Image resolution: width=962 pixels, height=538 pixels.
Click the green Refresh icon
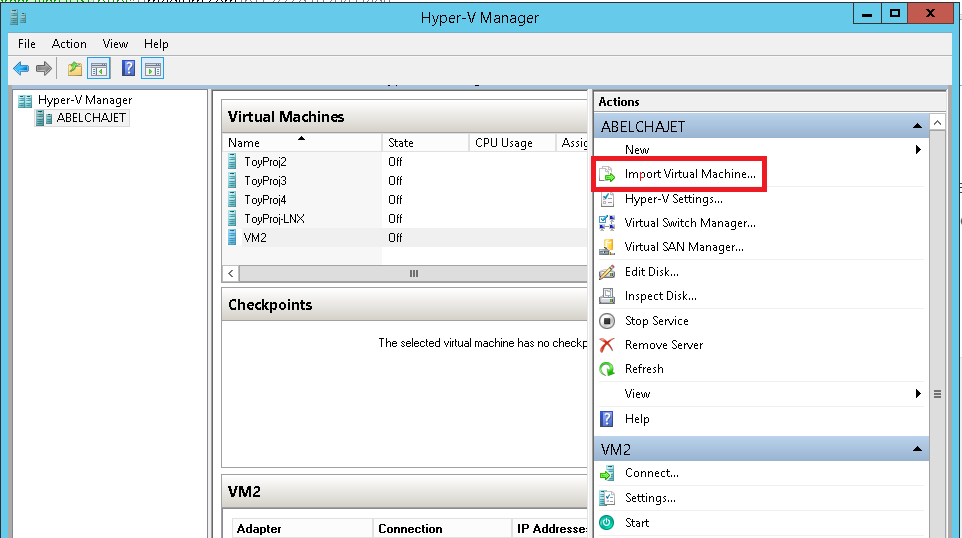[x=607, y=369]
